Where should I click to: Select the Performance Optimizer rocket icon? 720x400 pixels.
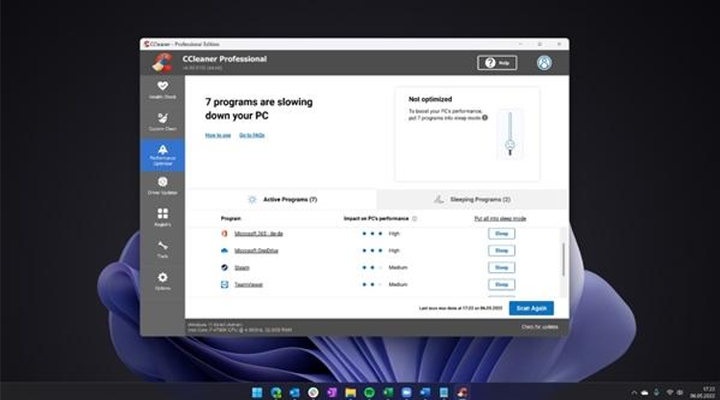click(x=163, y=149)
